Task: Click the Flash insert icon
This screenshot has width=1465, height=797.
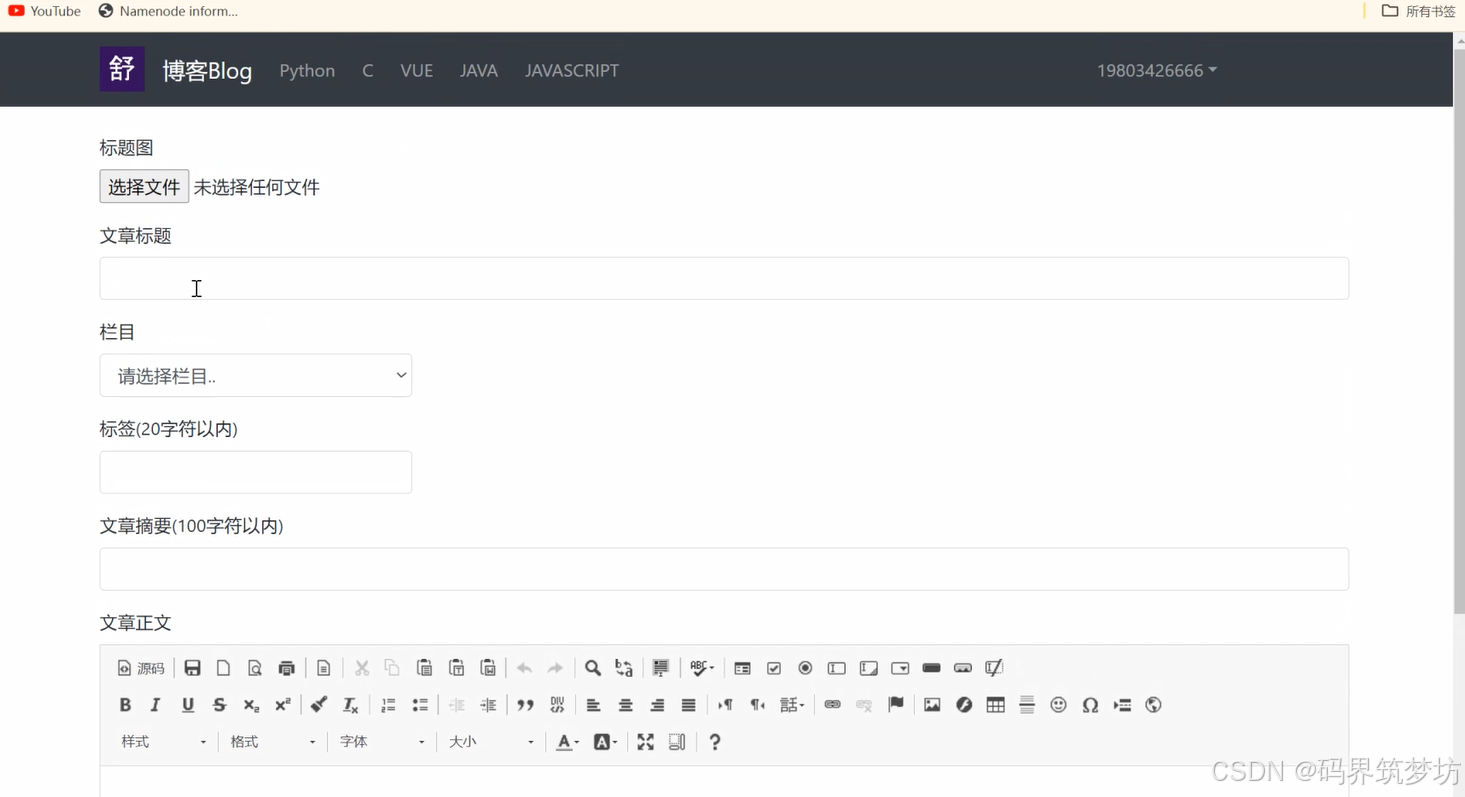Action: pos(964,705)
